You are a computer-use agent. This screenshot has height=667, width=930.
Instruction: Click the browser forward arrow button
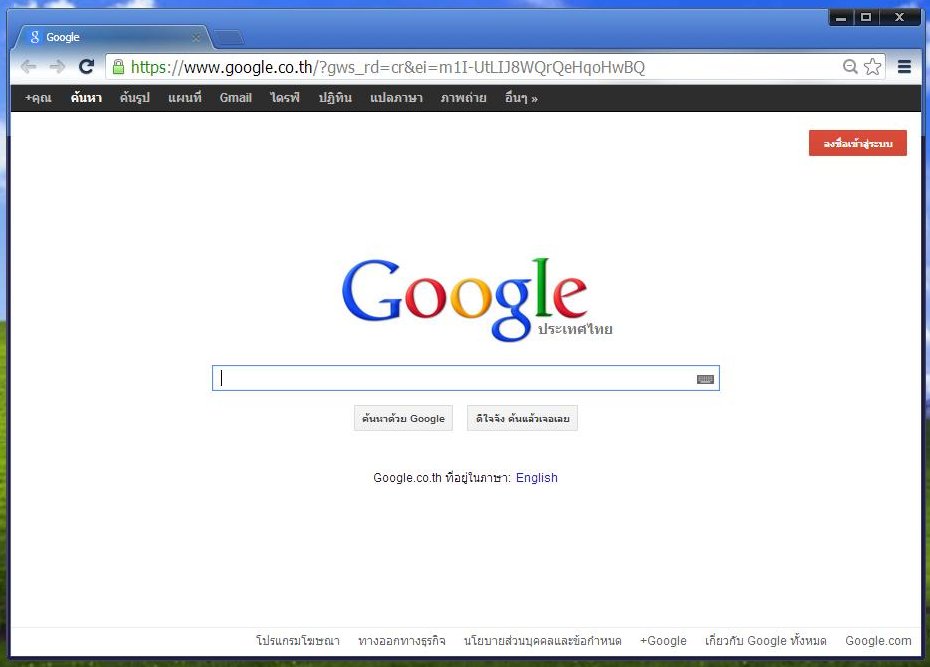pyautogui.click(x=57, y=67)
